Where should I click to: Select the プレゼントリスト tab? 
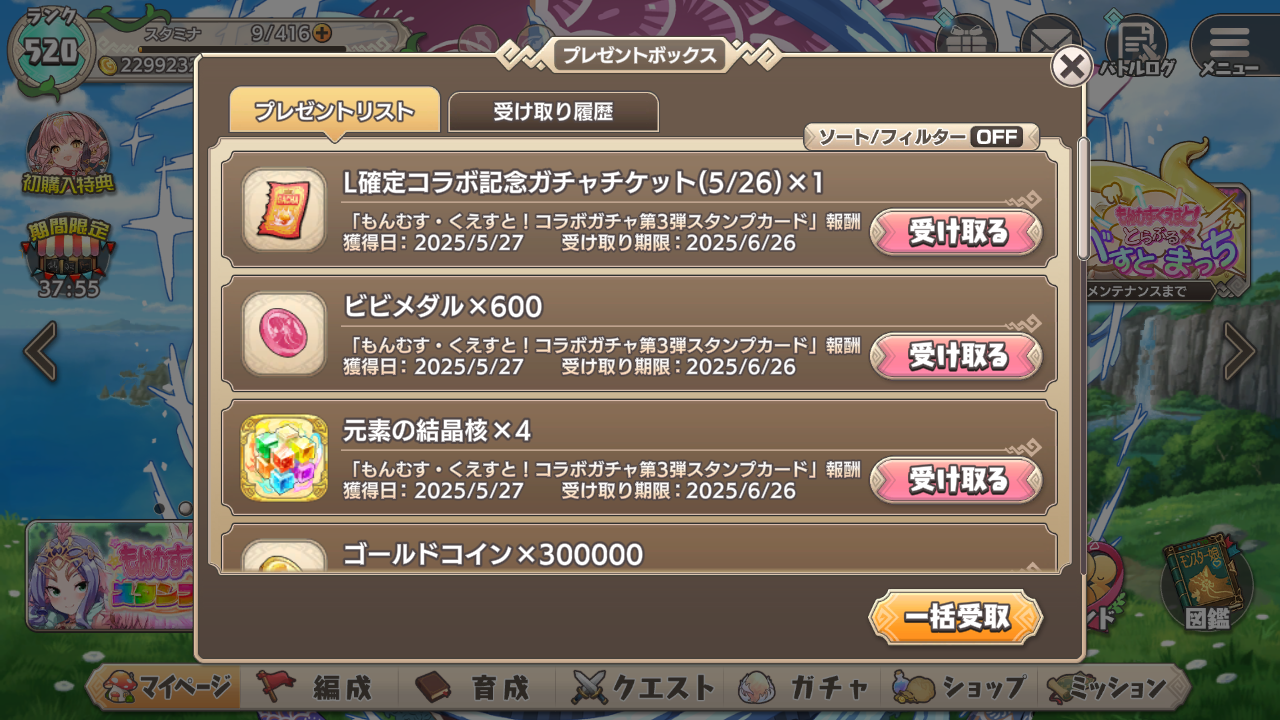334,111
